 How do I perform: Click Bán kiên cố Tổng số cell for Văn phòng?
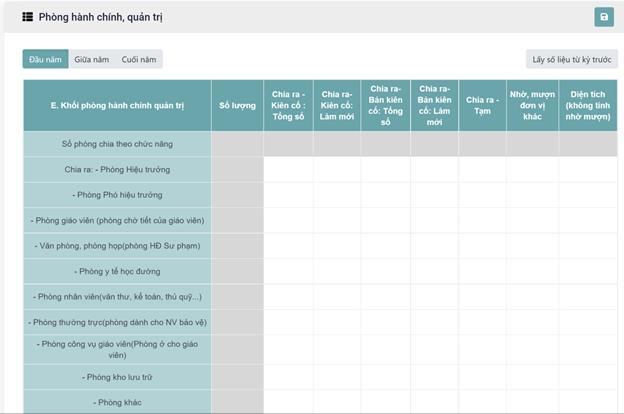coord(385,246)
